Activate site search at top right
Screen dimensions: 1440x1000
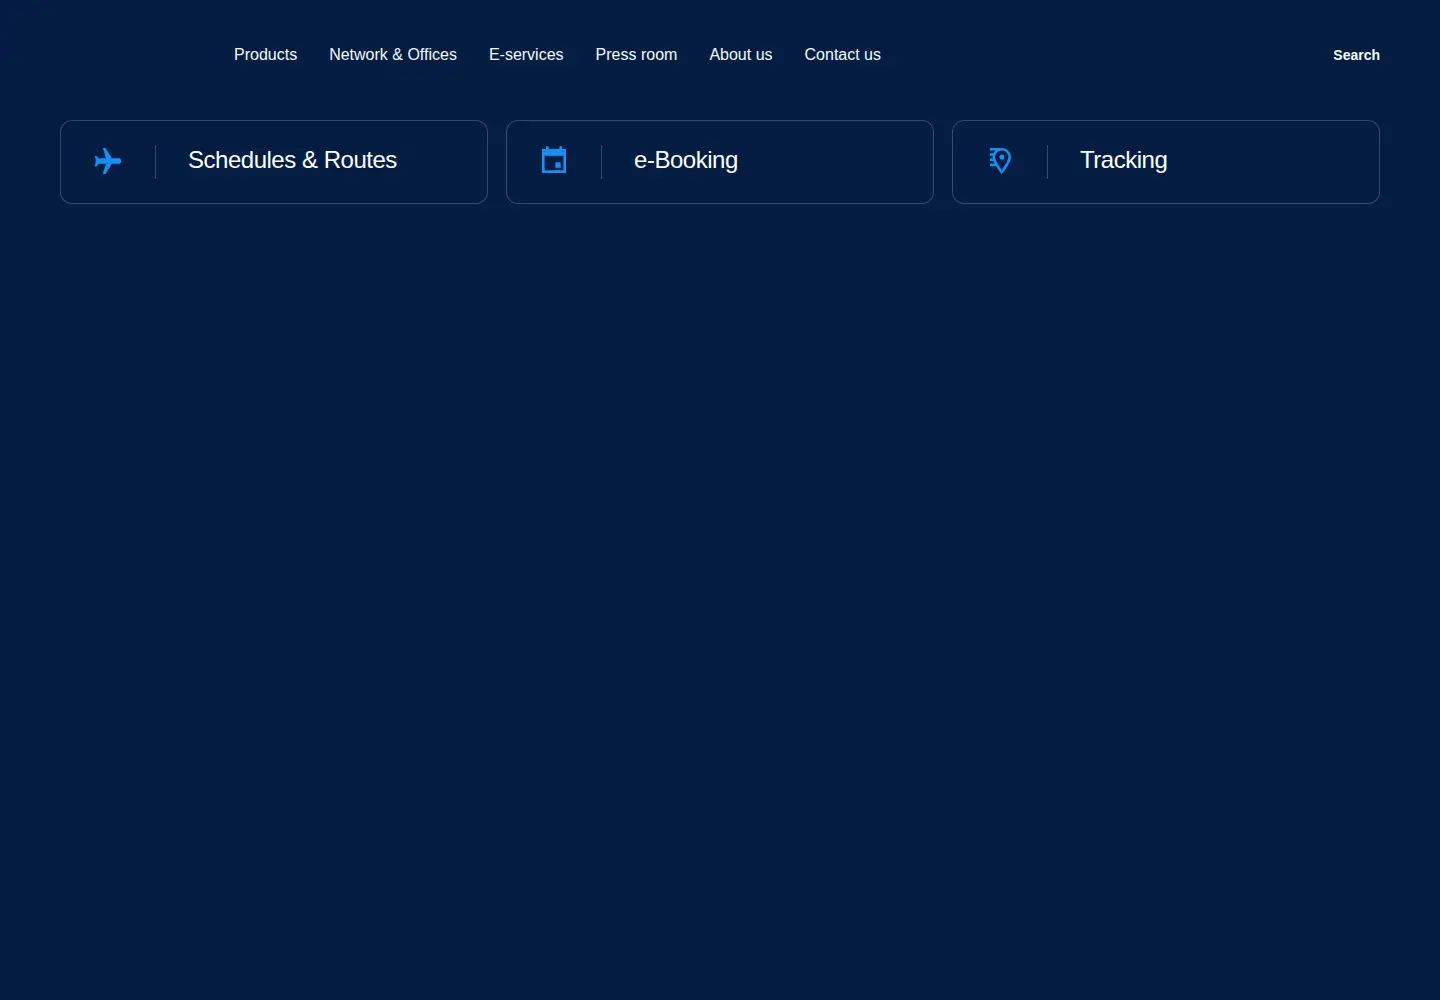pos(1356,55)
